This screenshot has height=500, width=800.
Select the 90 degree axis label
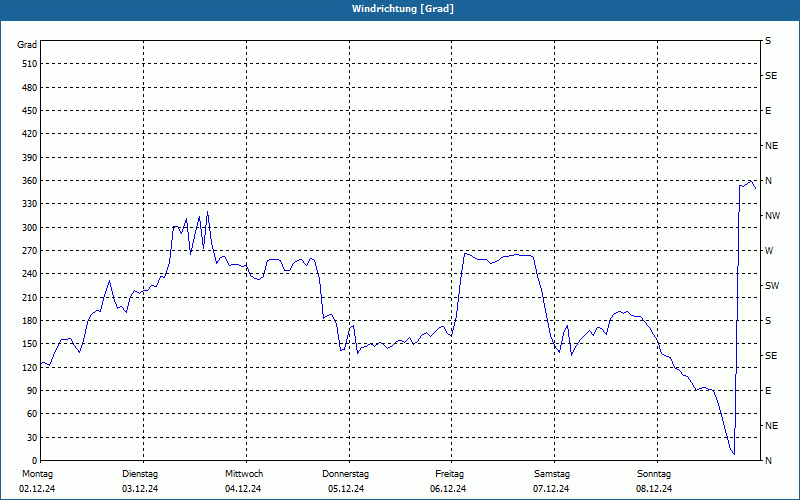tap(32, 390)
